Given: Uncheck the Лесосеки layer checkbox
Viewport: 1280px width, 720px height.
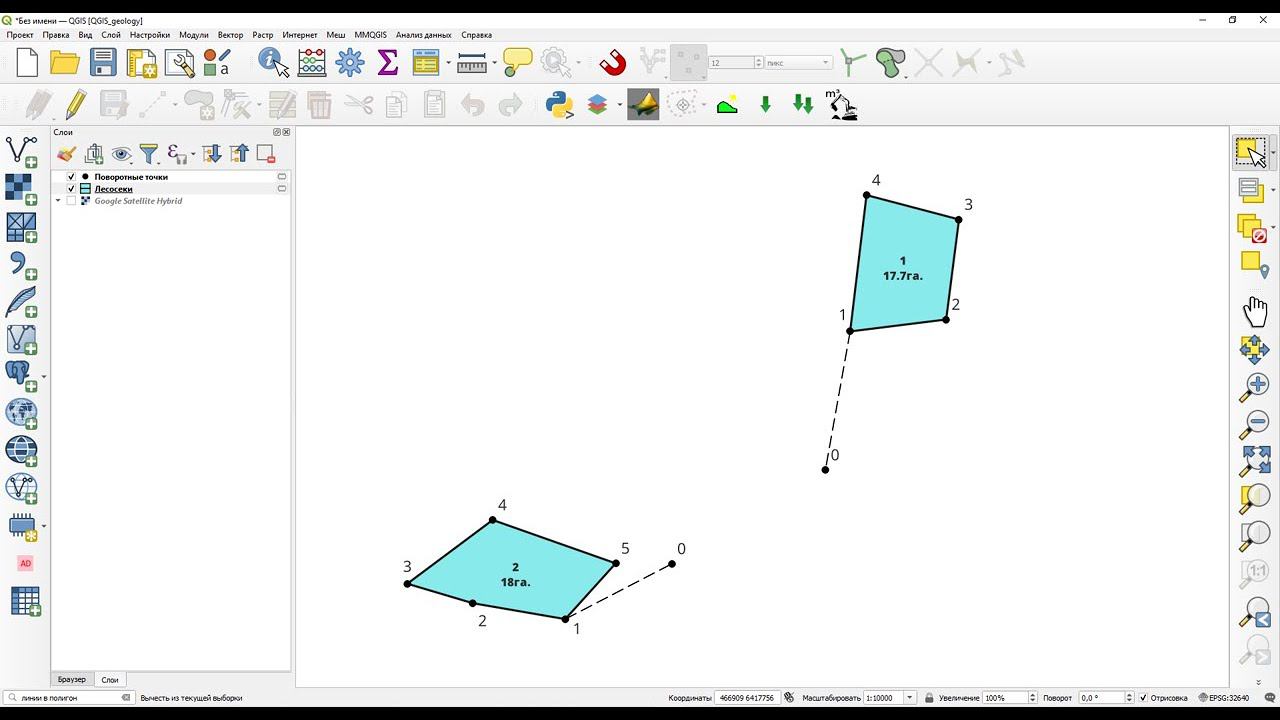Looking at the screenshot, I should click(71, 189).
